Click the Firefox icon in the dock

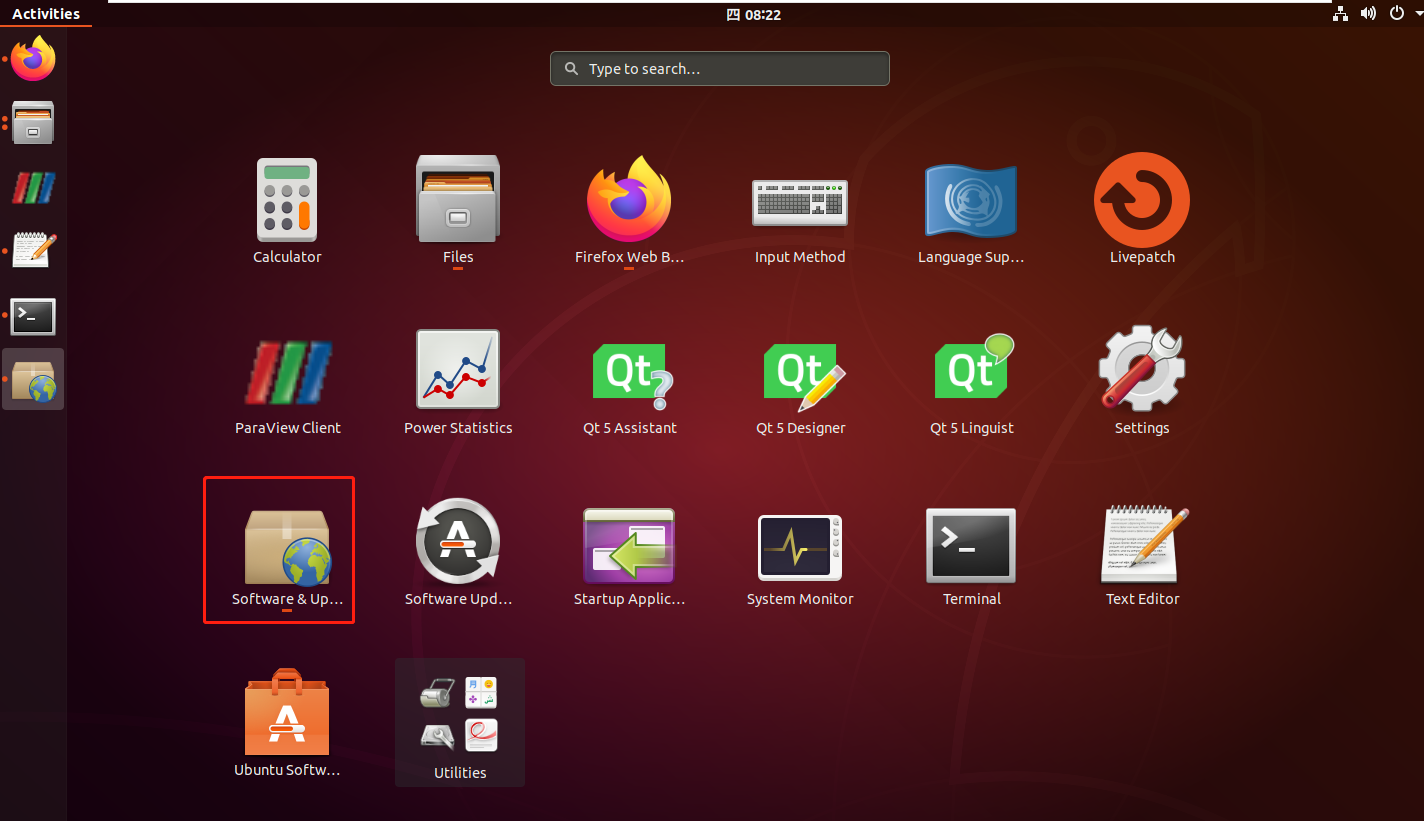click(33, 60)
